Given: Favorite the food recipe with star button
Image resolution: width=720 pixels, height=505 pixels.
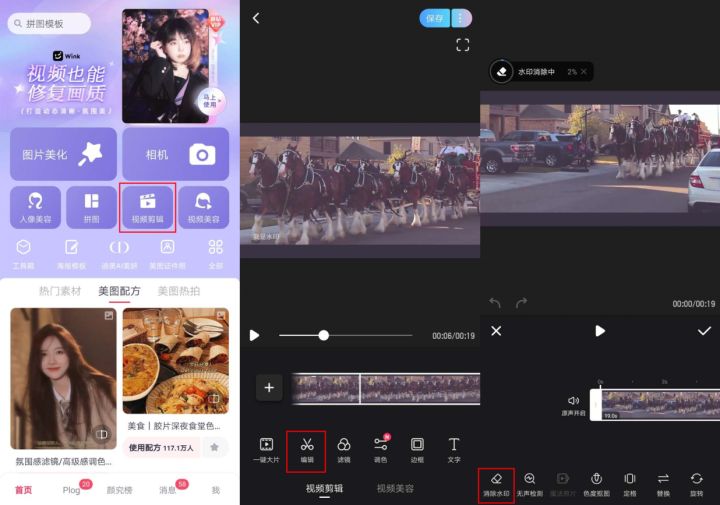Looking at the screenshot, I should (214, 447).
